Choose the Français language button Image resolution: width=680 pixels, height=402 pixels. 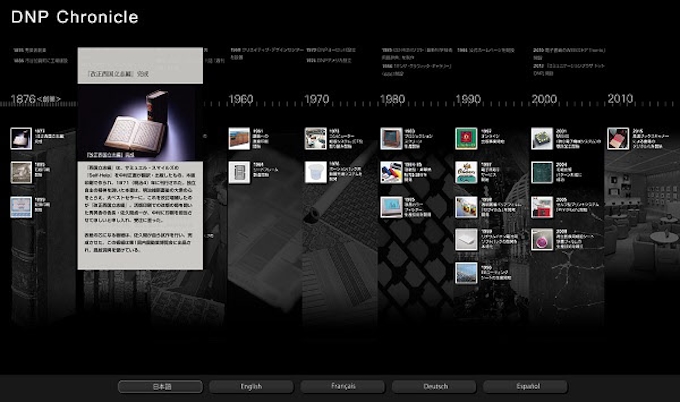[343, 386]
